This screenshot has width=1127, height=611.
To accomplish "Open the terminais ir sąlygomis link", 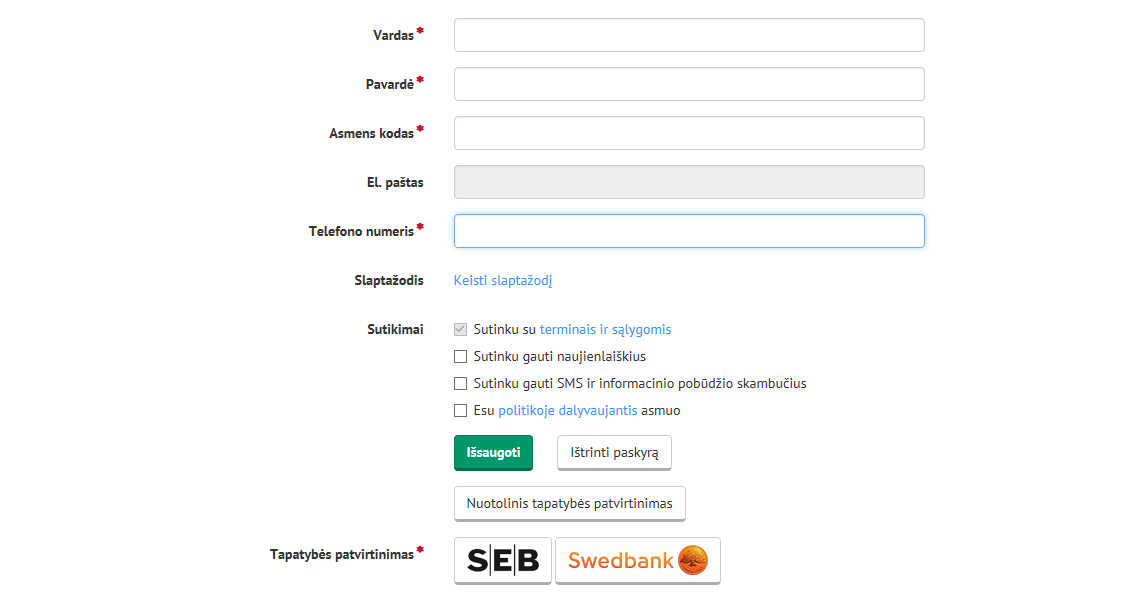I will pos(605,329).
